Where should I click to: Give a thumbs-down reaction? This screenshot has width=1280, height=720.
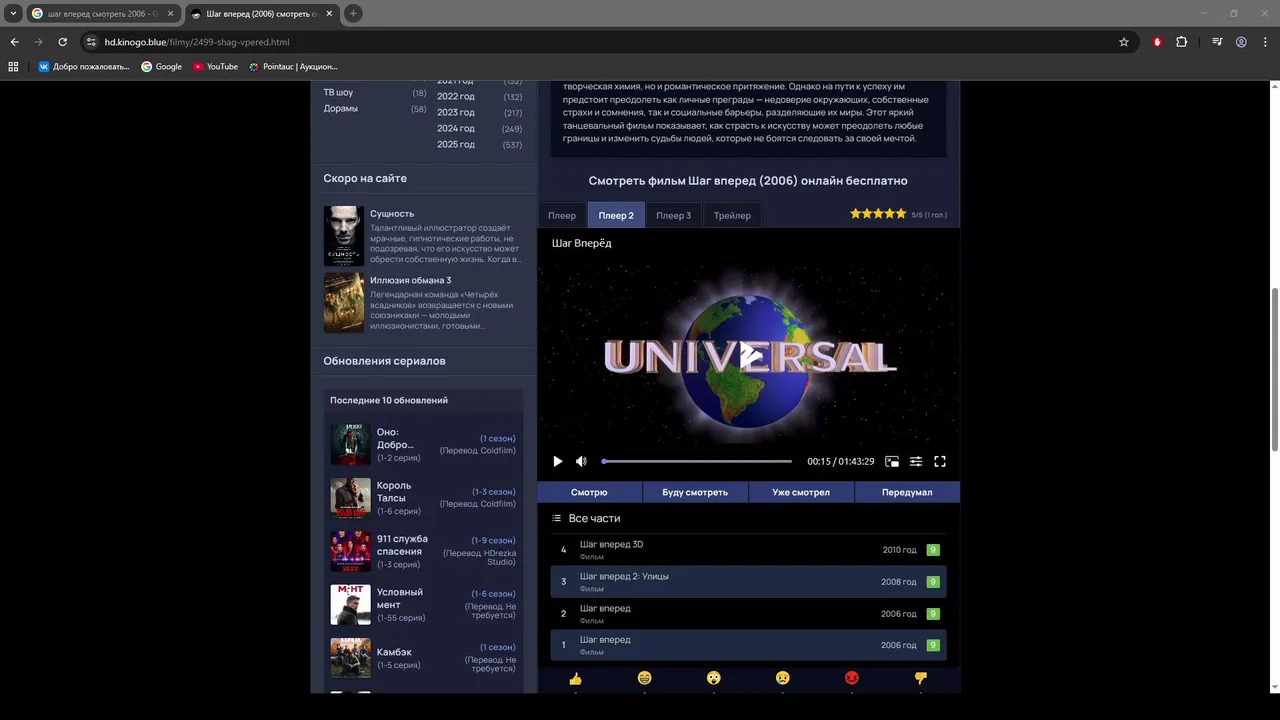[921, 678]
